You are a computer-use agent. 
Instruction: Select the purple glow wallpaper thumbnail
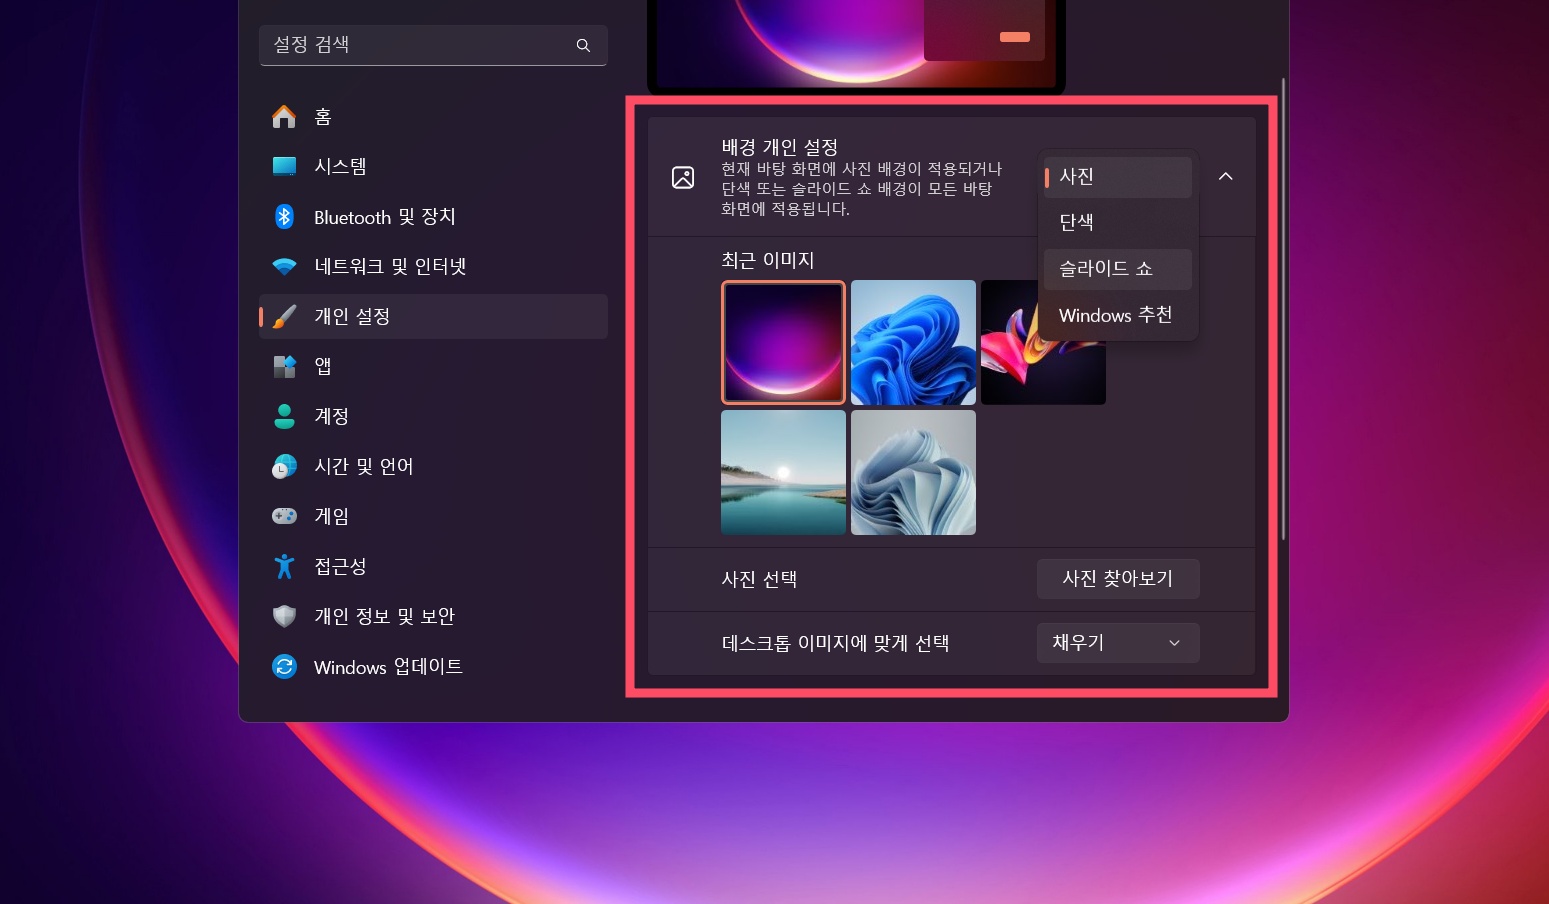click(x=783, y=342)
